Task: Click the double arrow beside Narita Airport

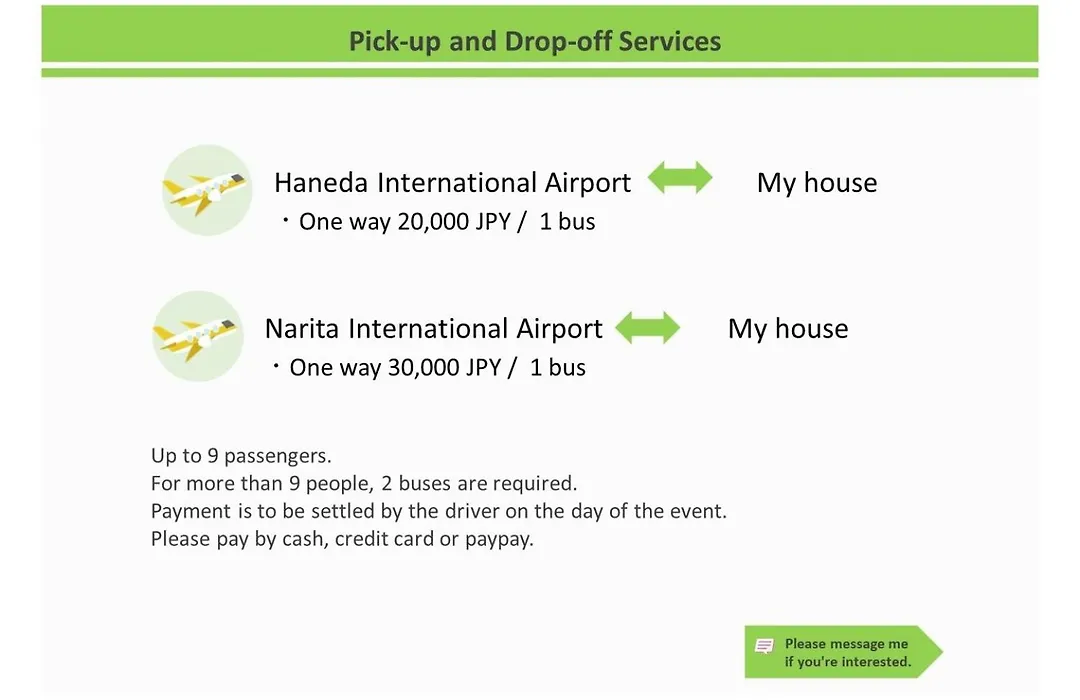Action: coord(647,327)
